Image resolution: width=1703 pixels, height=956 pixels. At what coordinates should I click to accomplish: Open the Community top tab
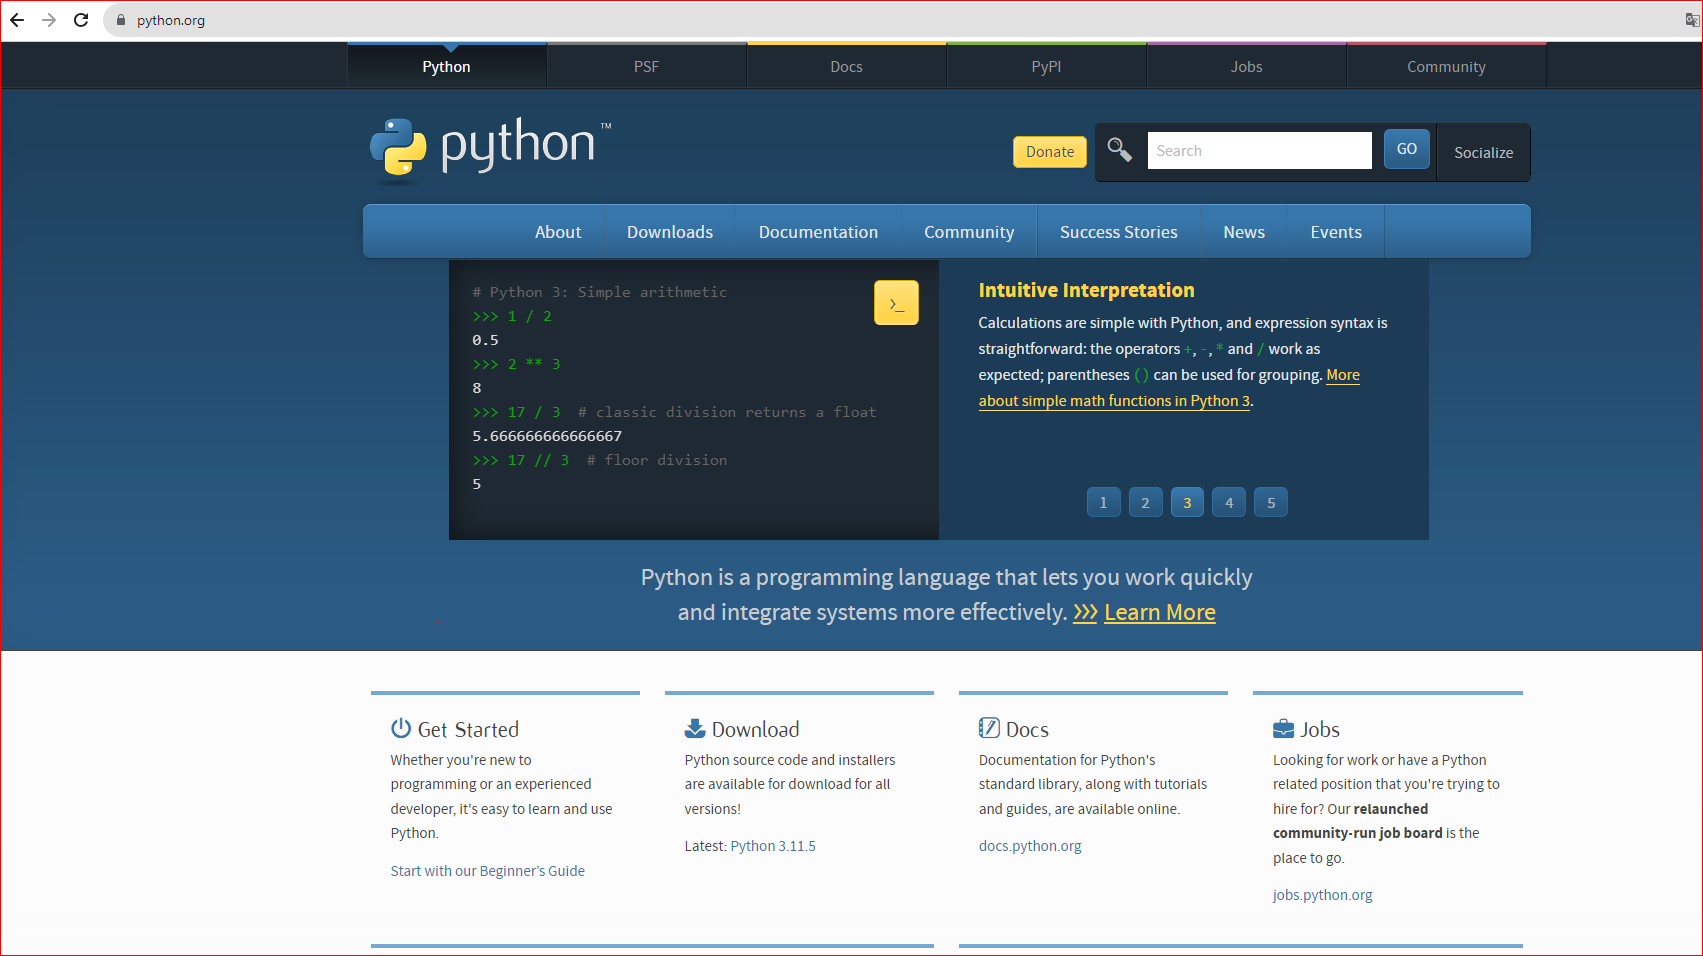(1446, 66)
